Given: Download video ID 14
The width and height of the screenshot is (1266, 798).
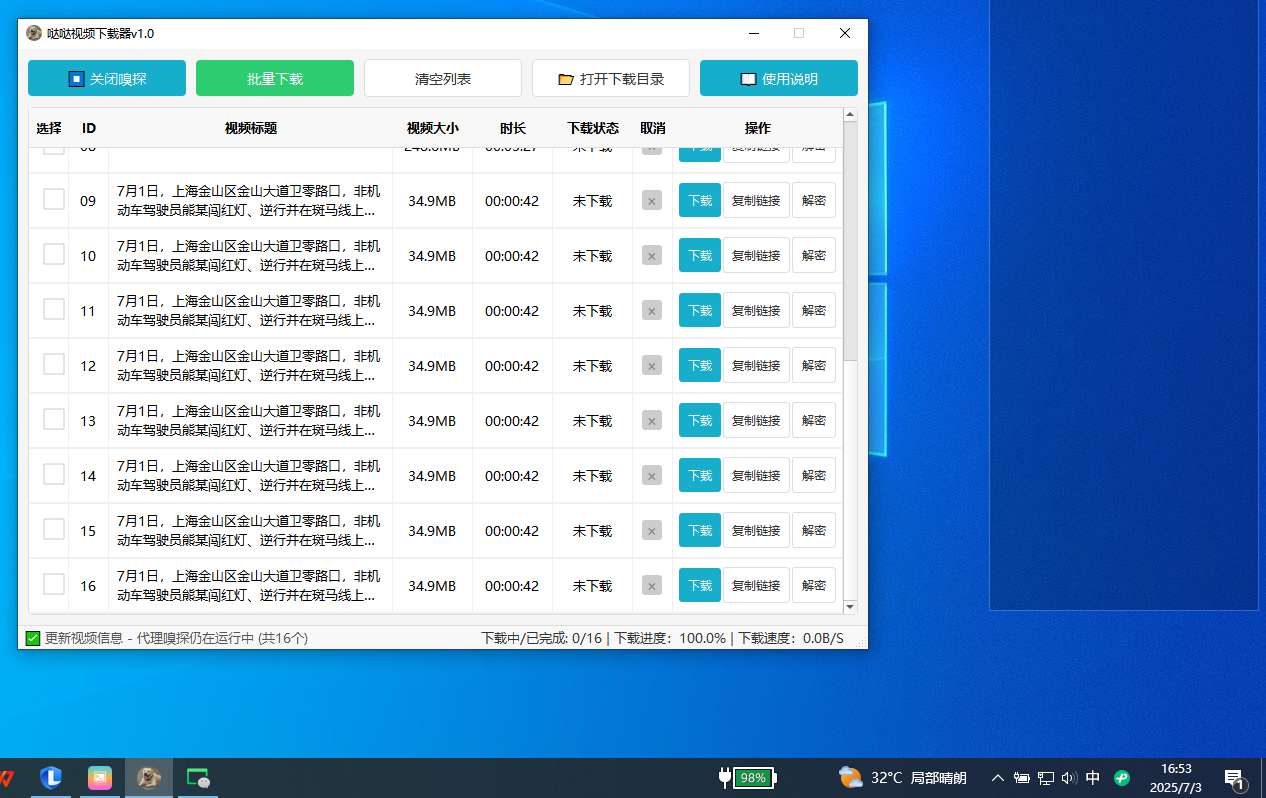Looking at the screenshot, I should pyautogui.click(x=700, y=475).
